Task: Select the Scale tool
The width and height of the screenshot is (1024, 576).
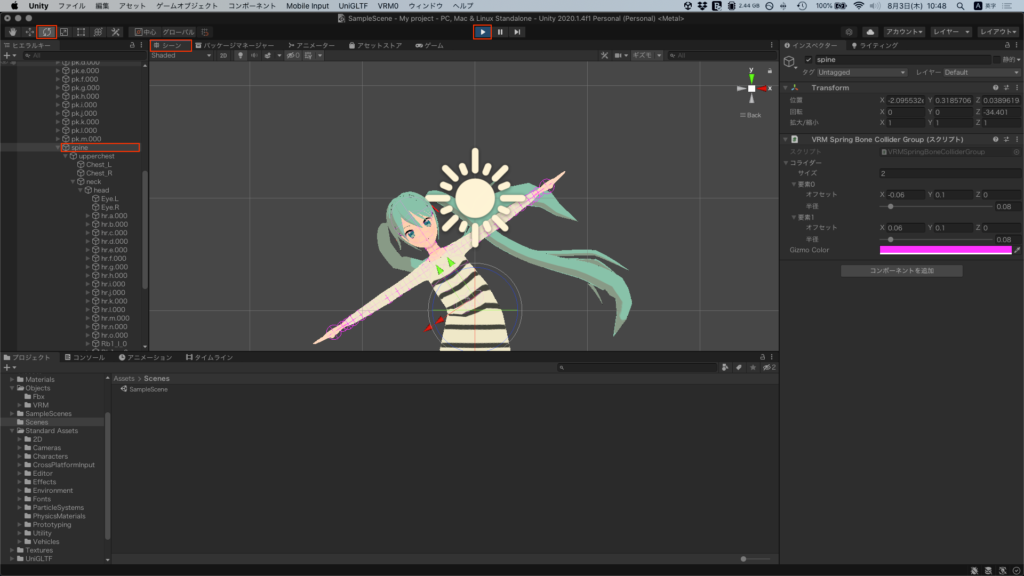Action: (x=63, y=32)
